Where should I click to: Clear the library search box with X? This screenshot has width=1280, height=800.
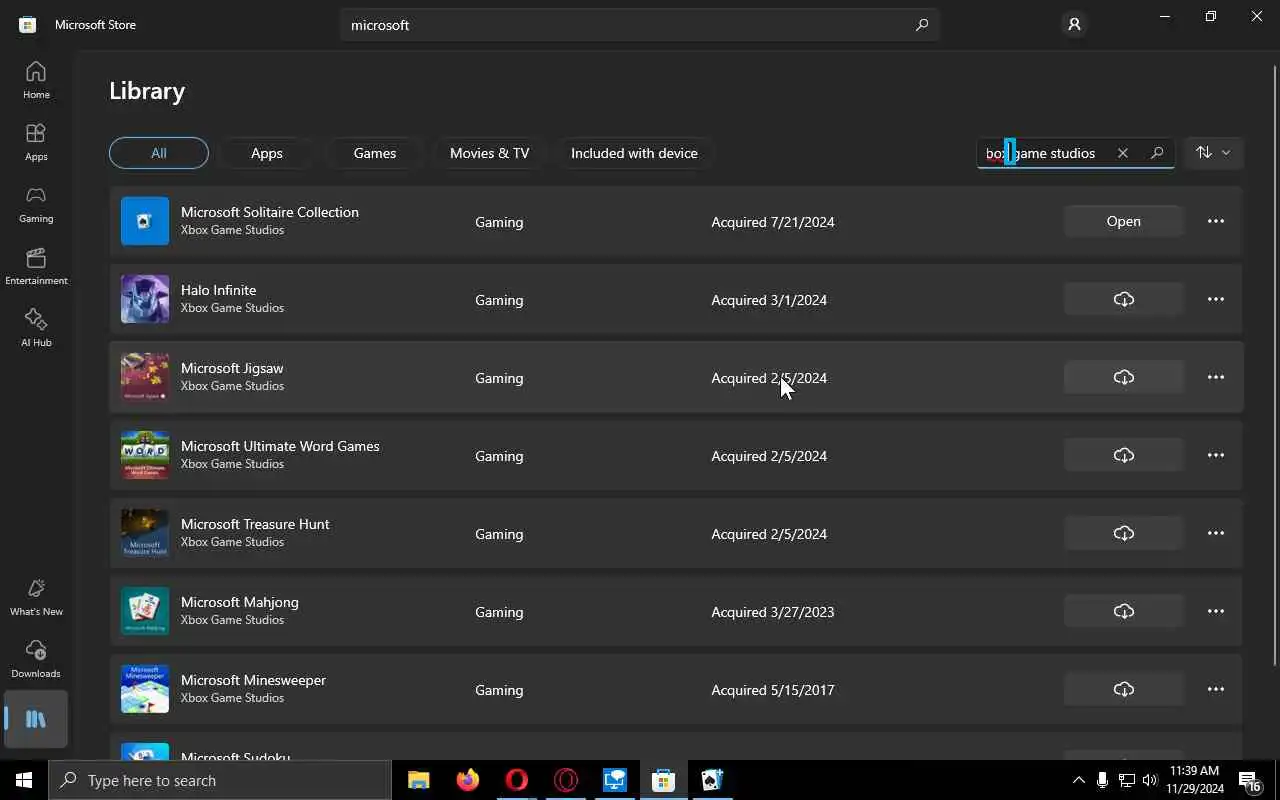pyautogui.click(x=1123, y=153)
